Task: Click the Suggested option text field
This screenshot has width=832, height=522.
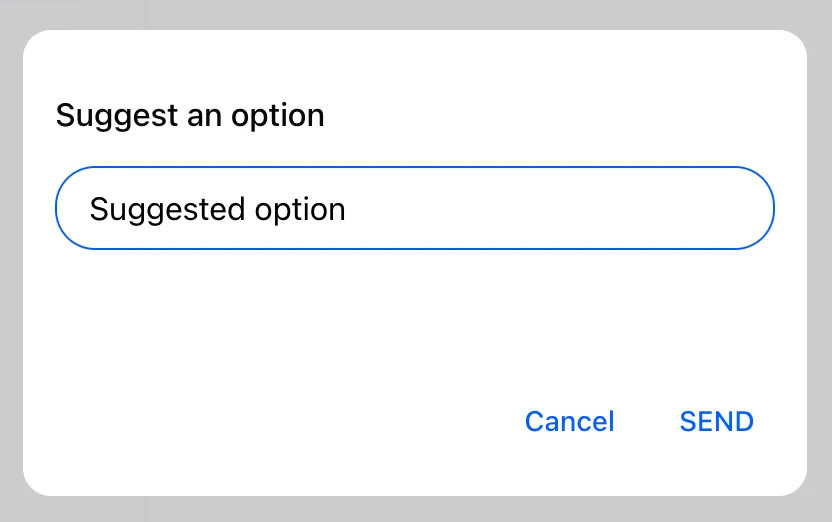Action: tap(414, 208)
